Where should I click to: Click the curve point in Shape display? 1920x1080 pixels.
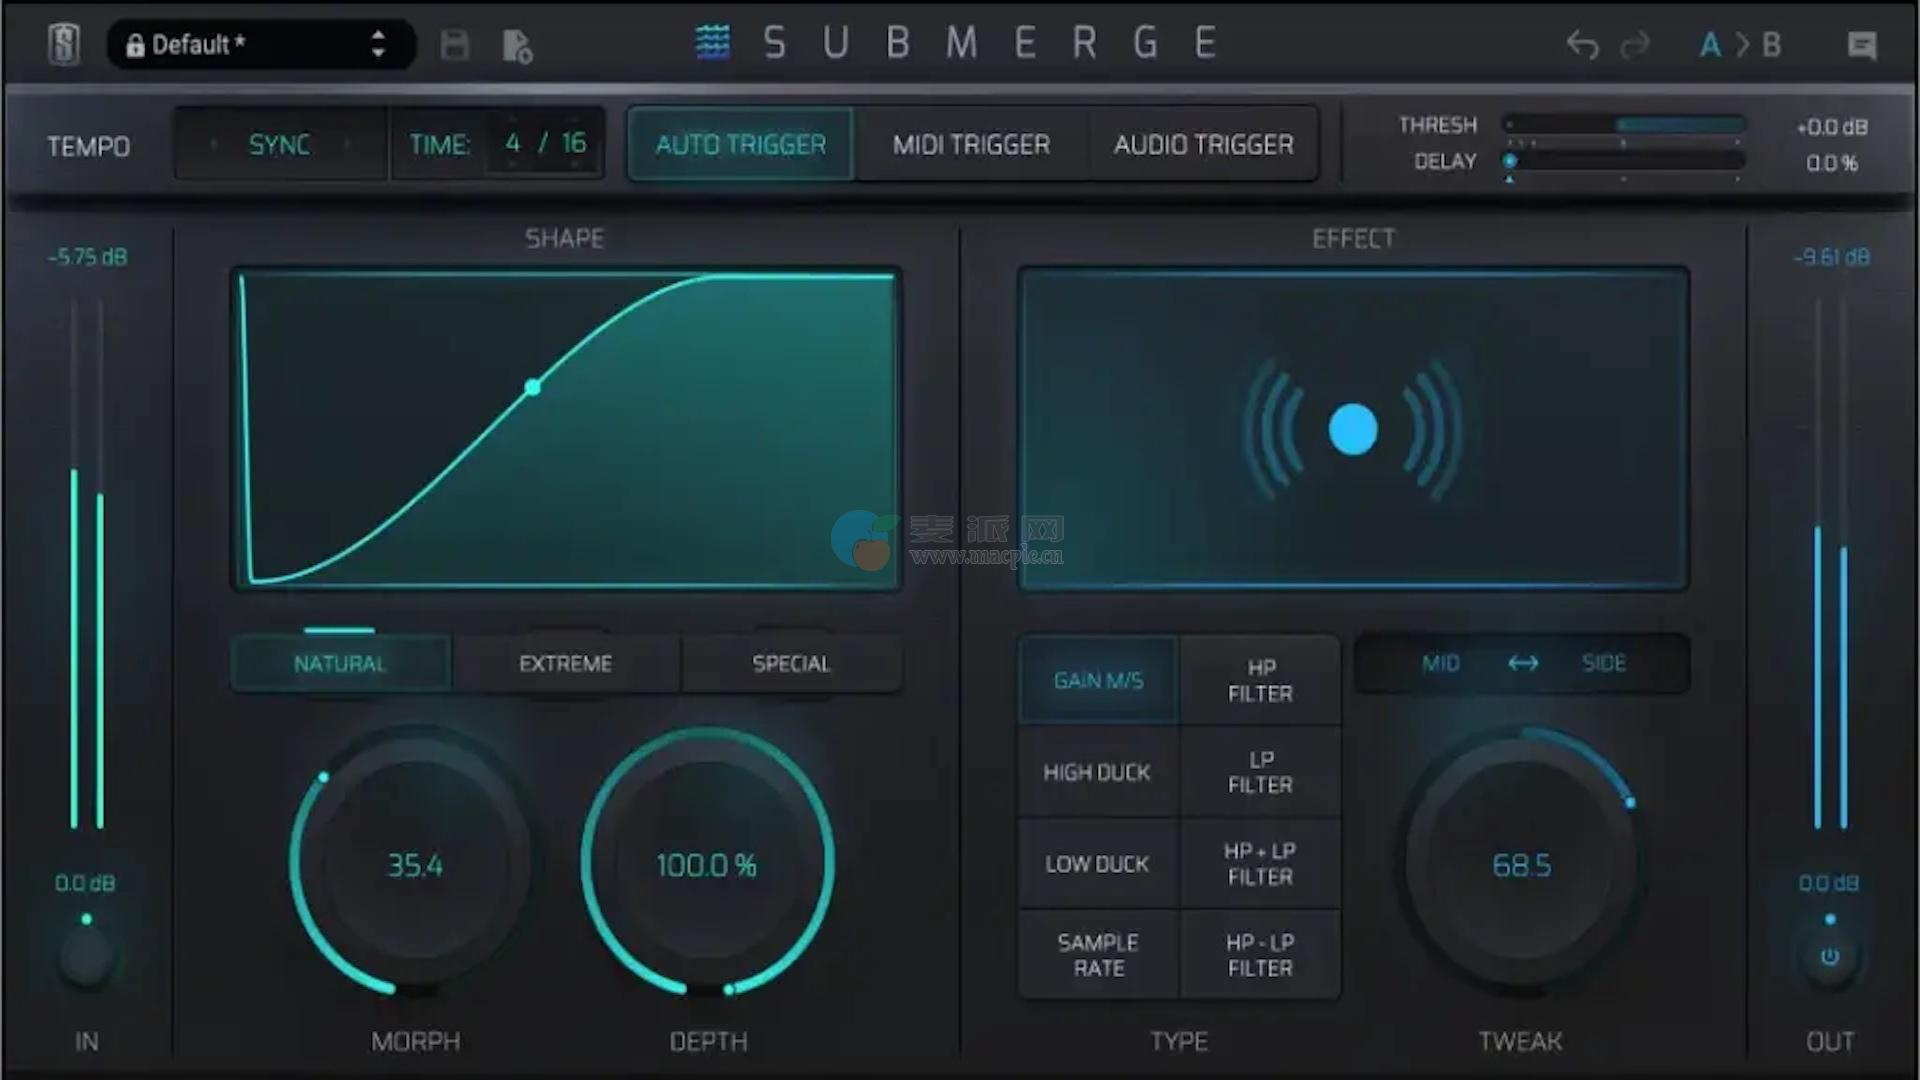[x=533, y=387]
